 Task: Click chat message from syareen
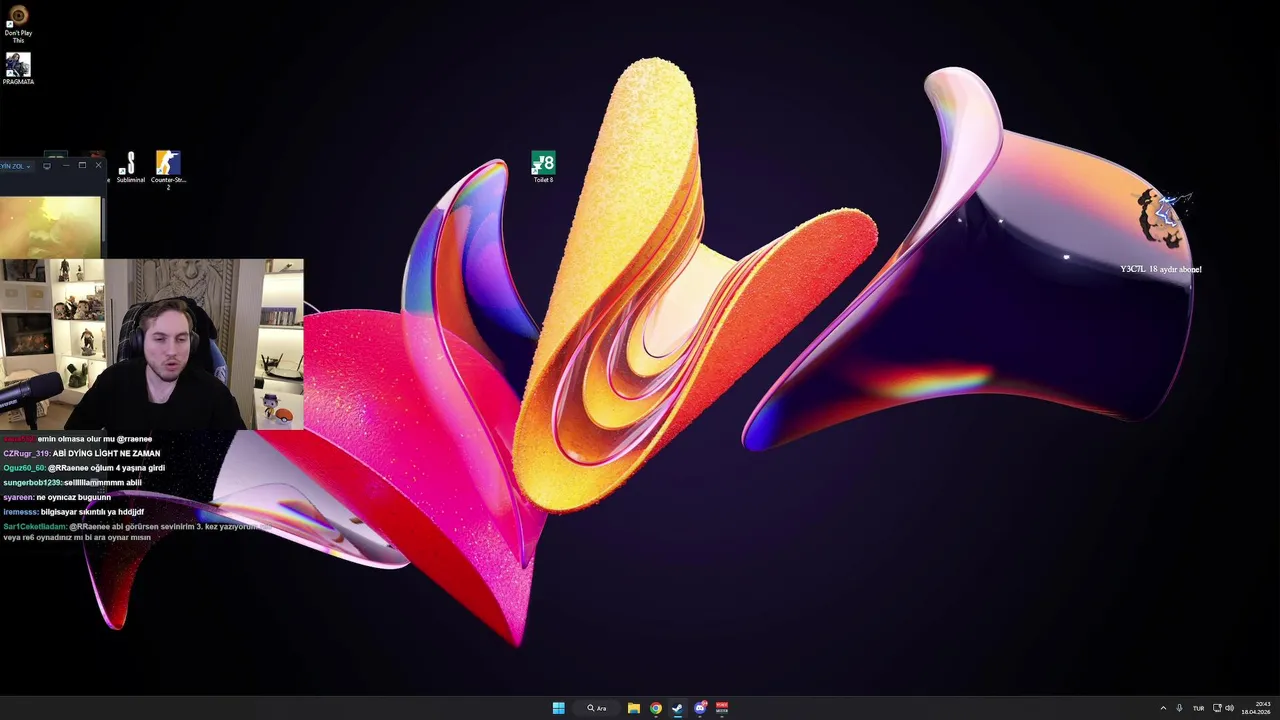(x=57, y=497)
